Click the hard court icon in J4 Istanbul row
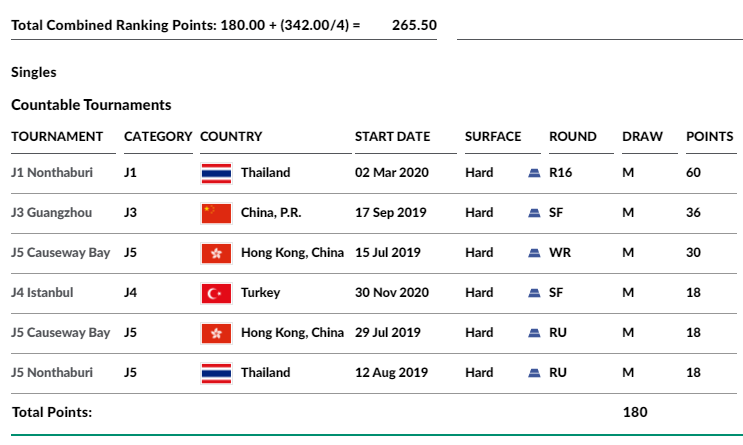This screenshot has width=743, height=445. click(x=534, y=293)
